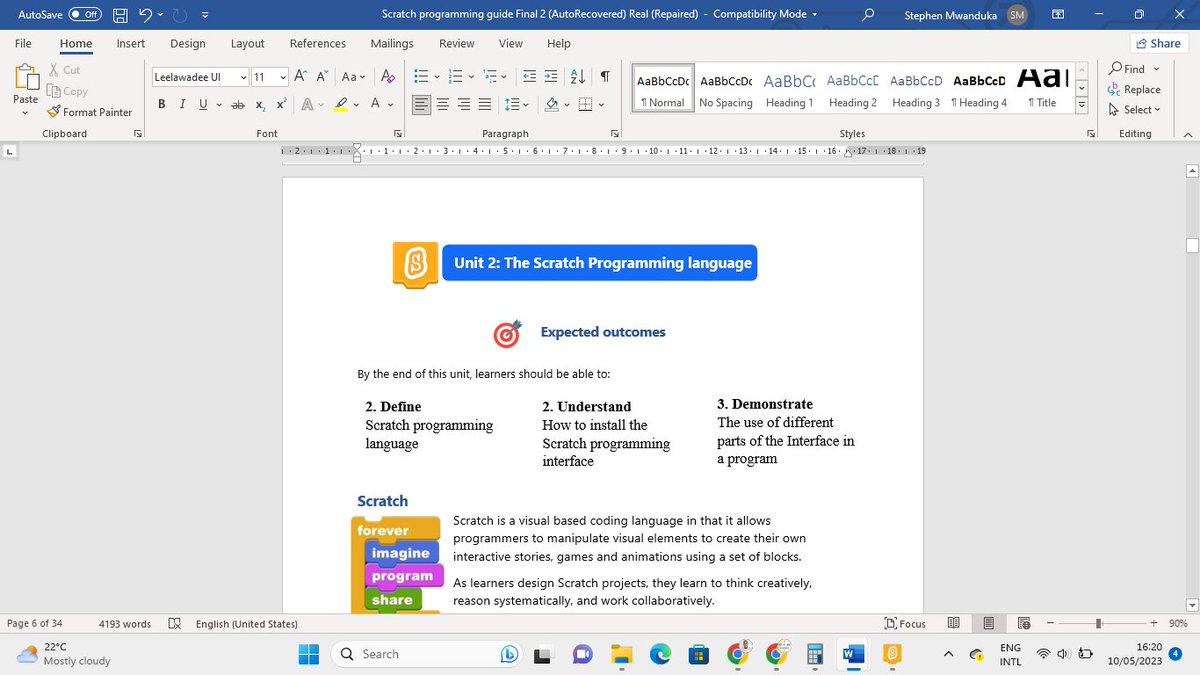Click the strikethrough button
This screenshot has height=675, width=1200.
pyautogui.click(x=237, y=105)
